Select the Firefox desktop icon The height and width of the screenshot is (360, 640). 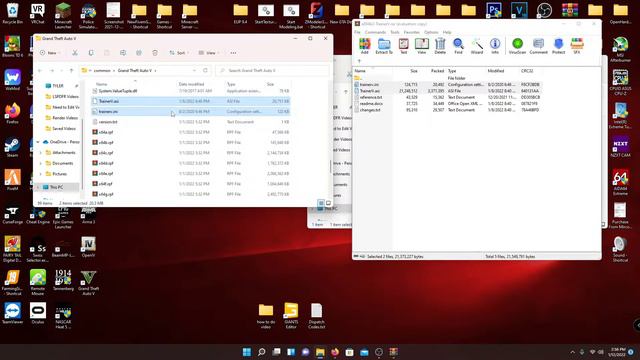[x=12, y=113]
